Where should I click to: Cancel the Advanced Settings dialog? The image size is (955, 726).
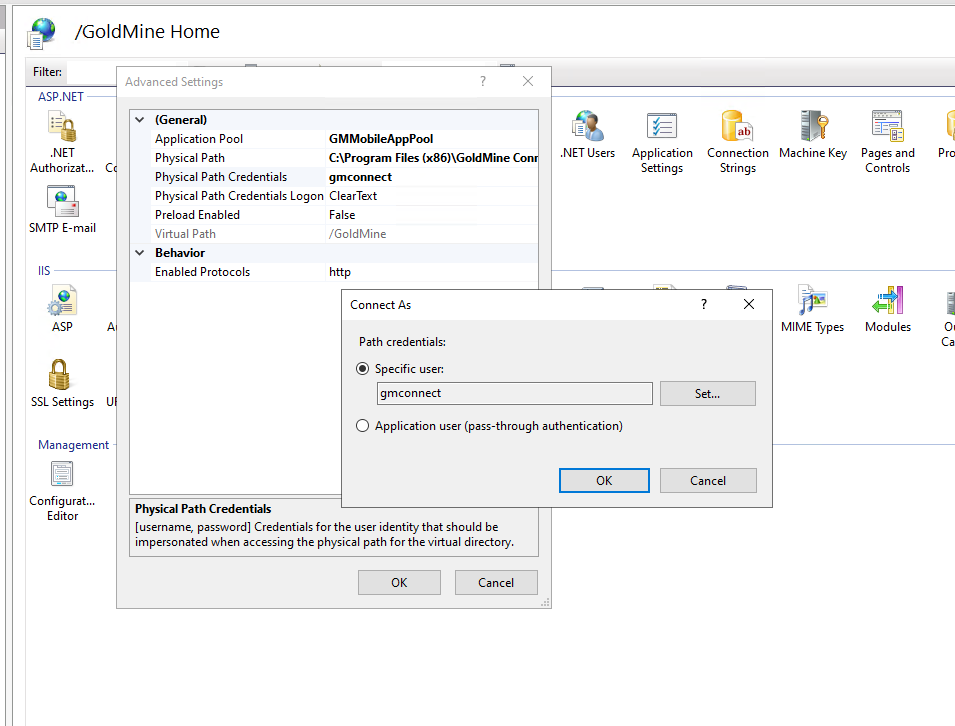pos(496,582)
